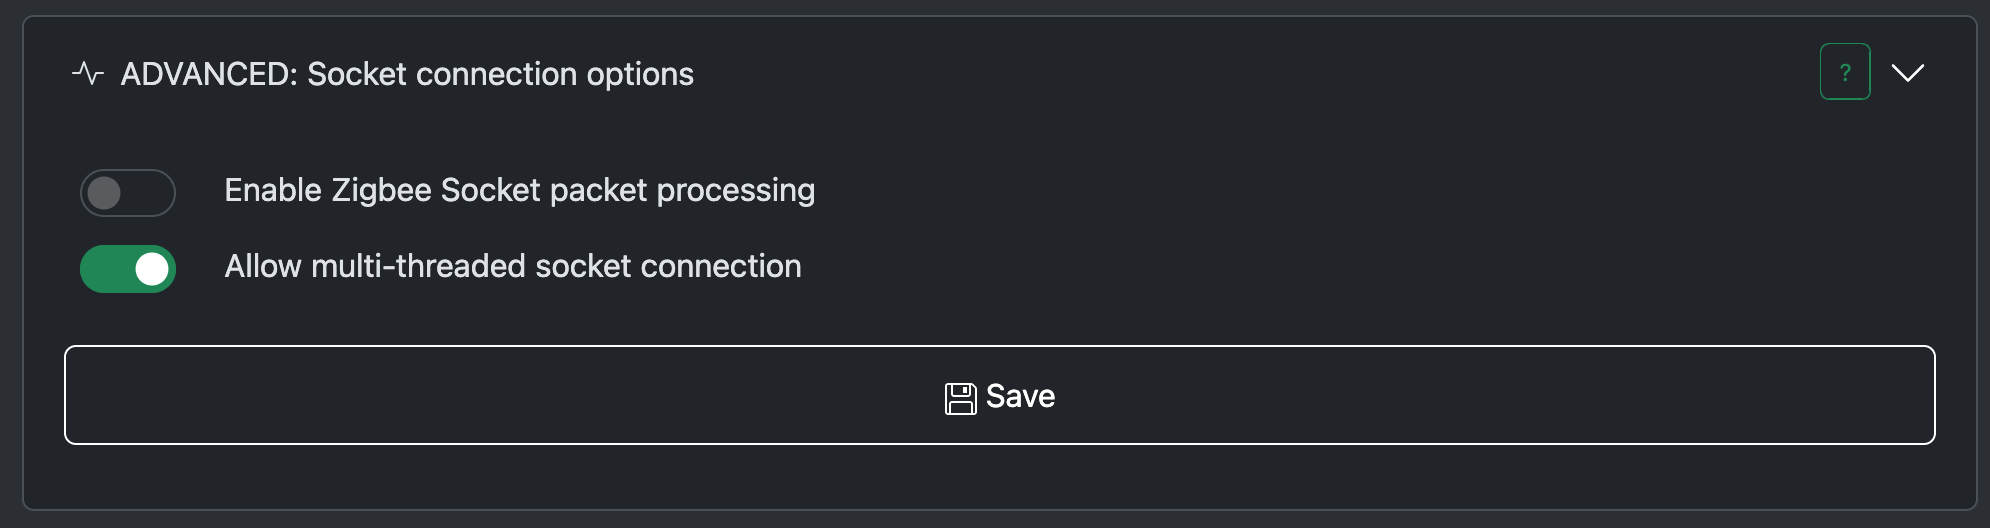Turn off the green multi-threaded toggle
The image size is (1990, 528).
128,269
